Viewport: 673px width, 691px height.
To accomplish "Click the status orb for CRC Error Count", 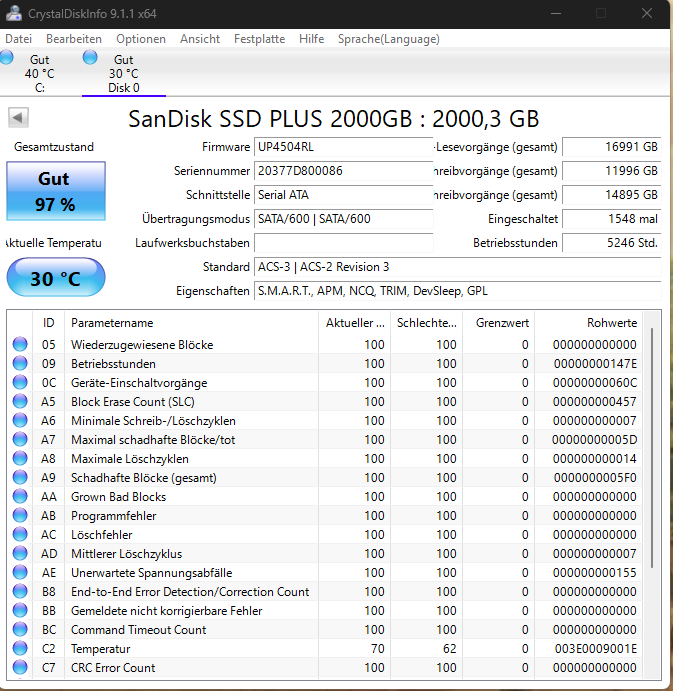I will point(20,667).
